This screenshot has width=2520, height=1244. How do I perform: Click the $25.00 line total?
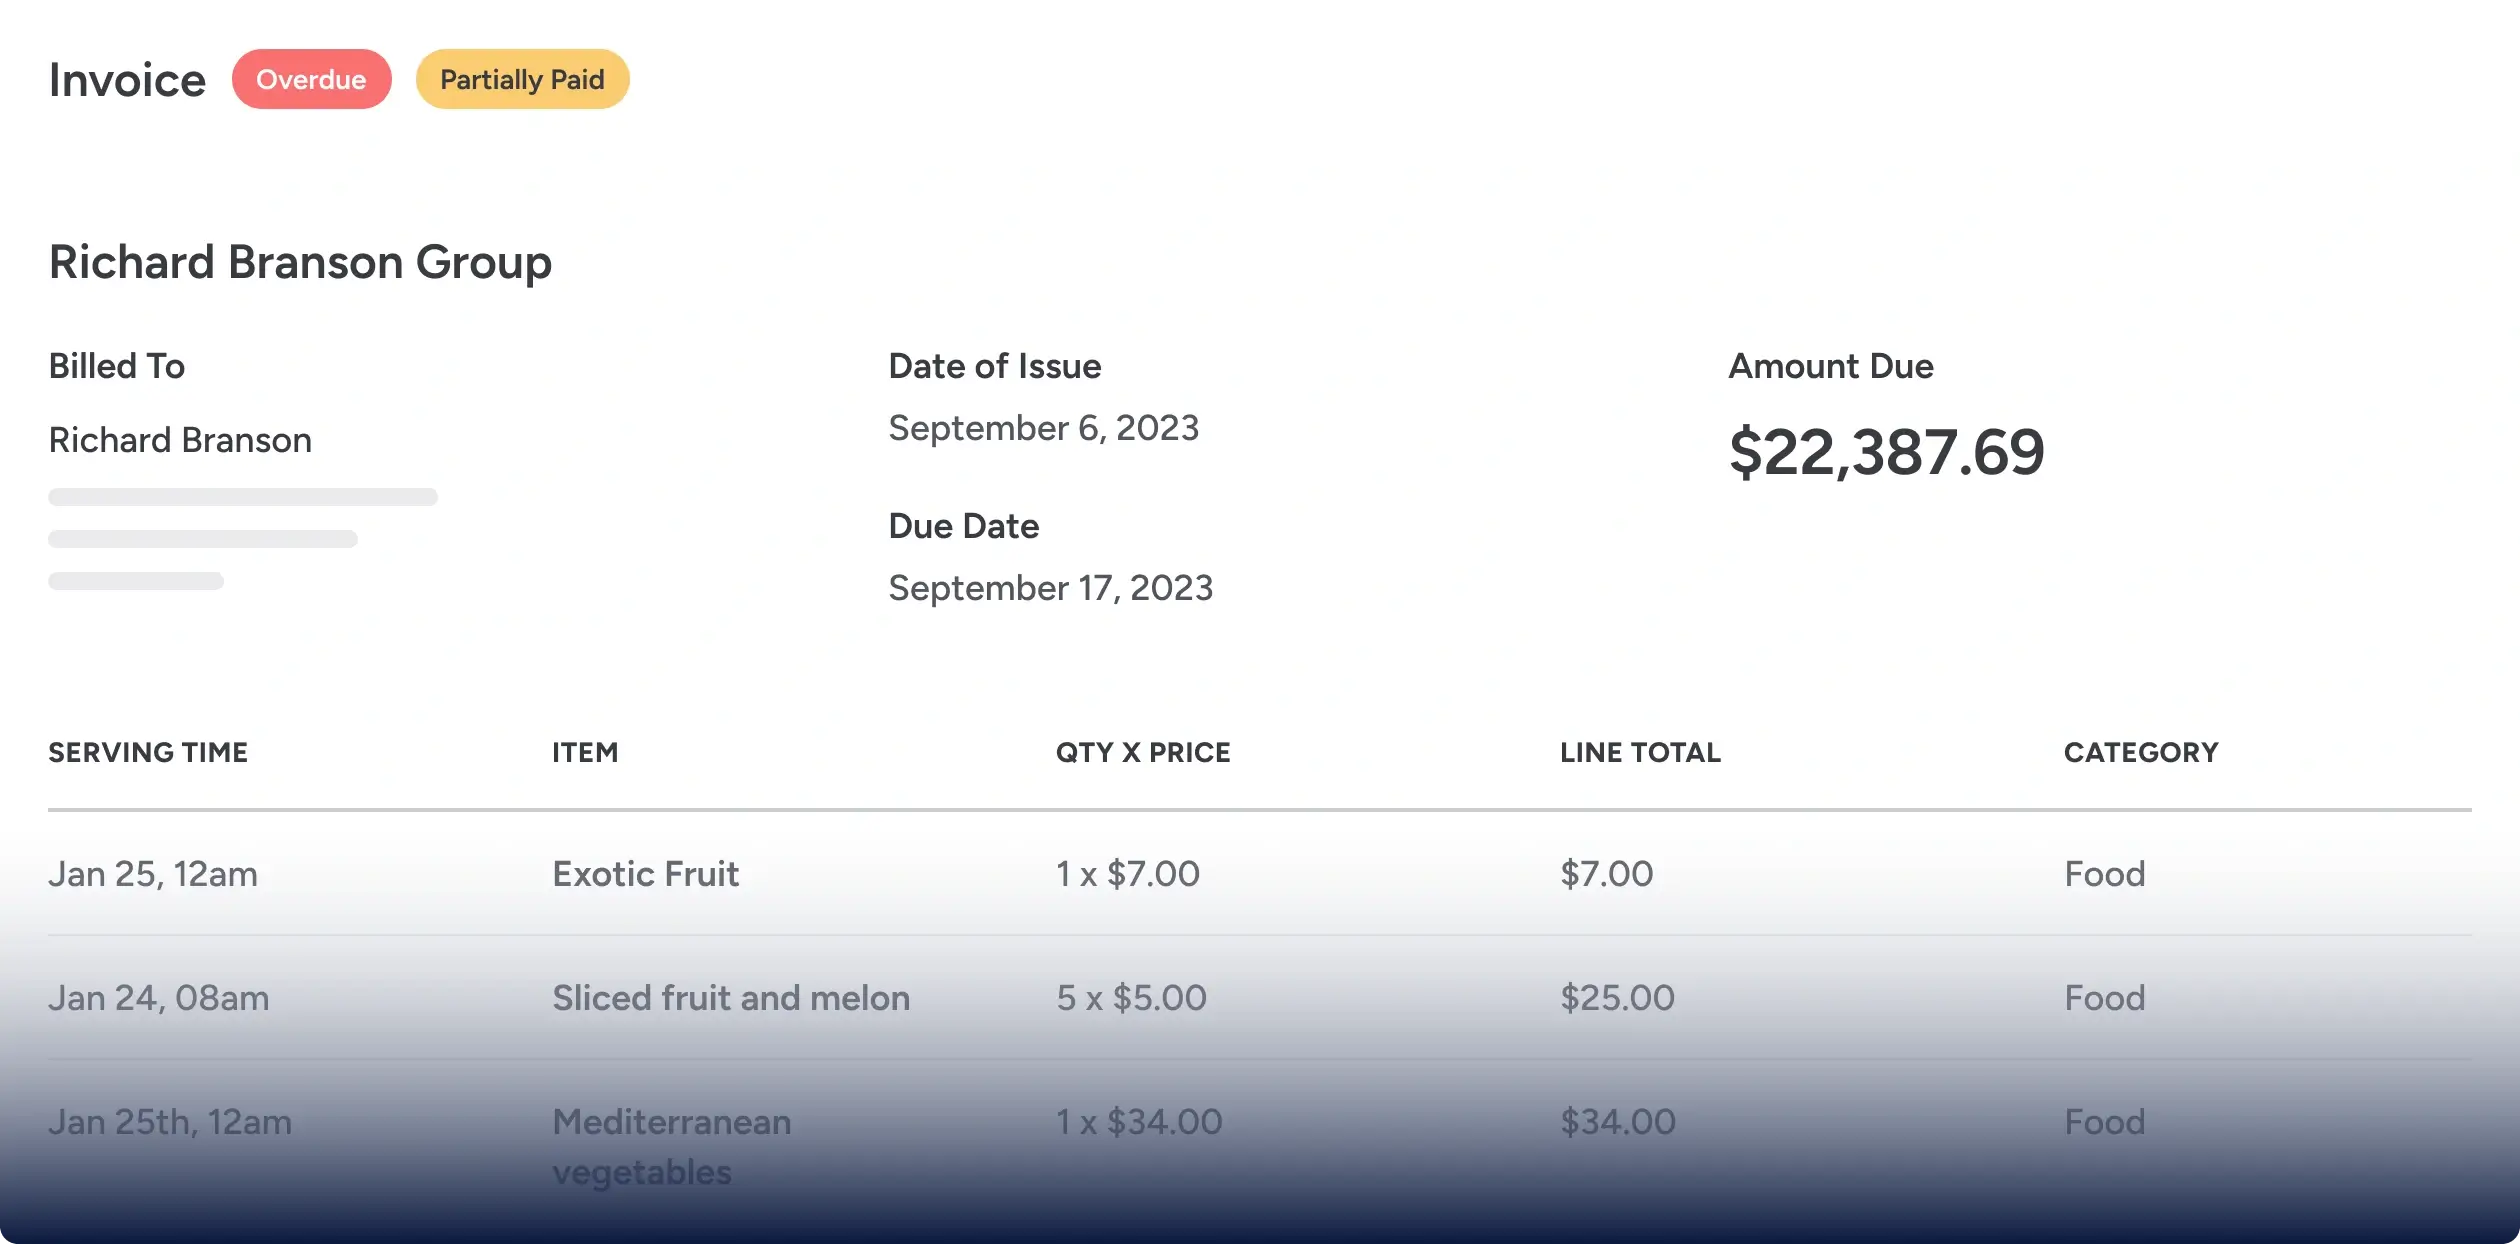coord(1617,998)
